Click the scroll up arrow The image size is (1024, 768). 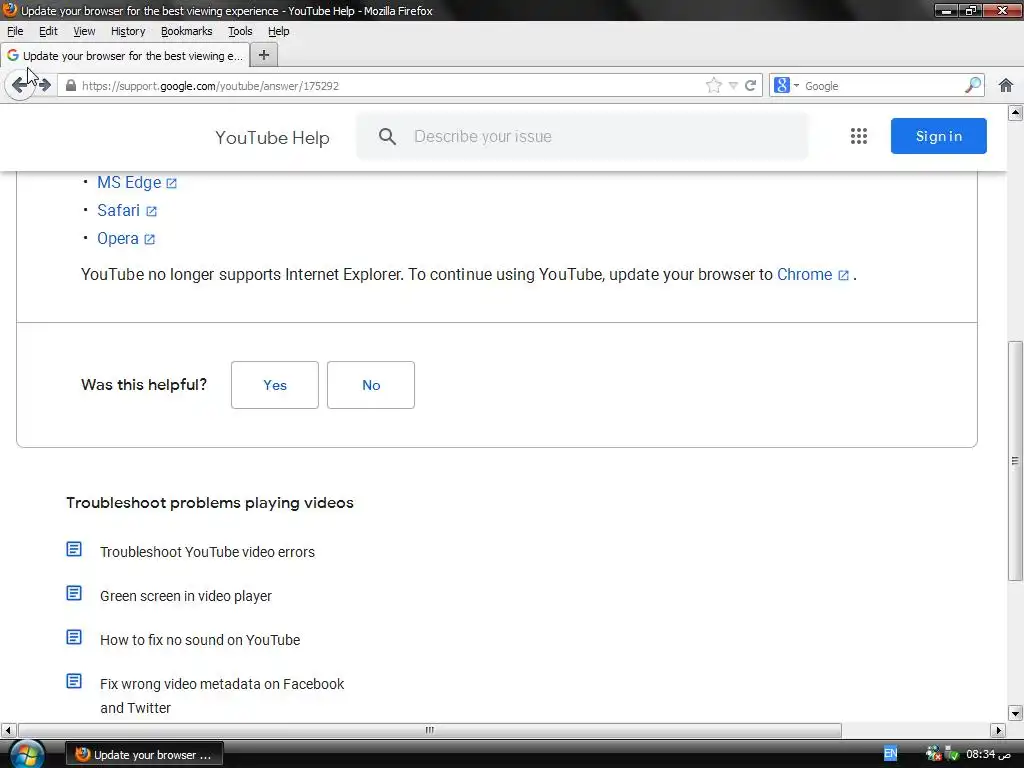point(1015,112)
